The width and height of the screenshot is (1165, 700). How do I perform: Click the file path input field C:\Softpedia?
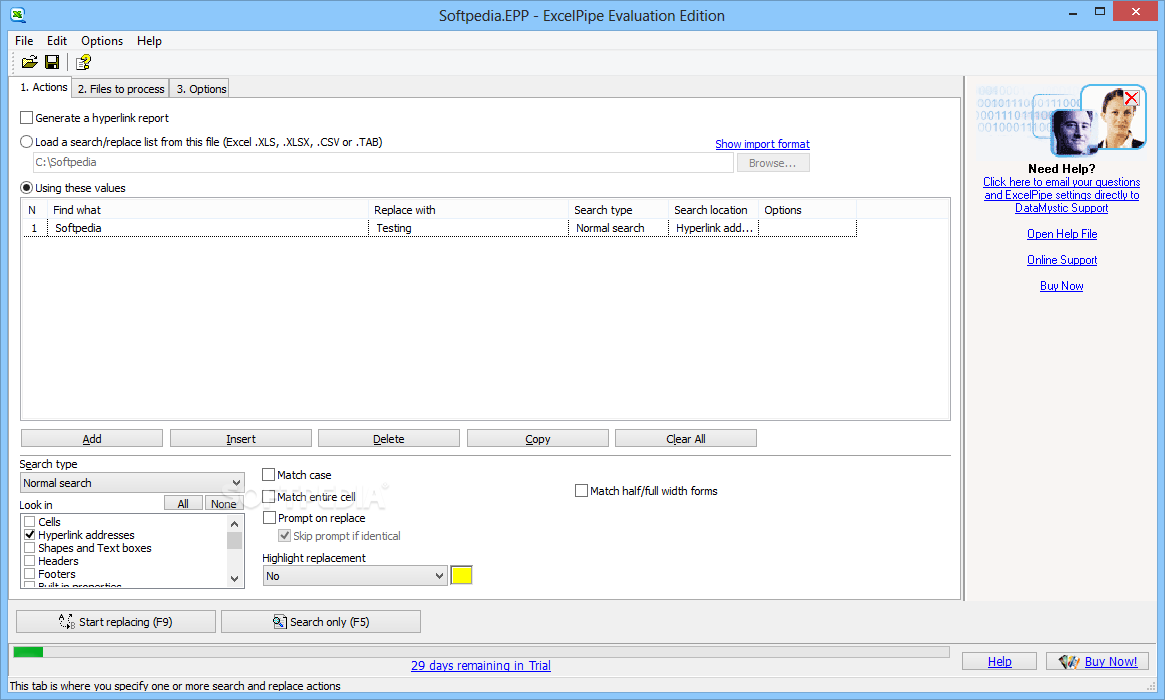[x=383, y=162]
